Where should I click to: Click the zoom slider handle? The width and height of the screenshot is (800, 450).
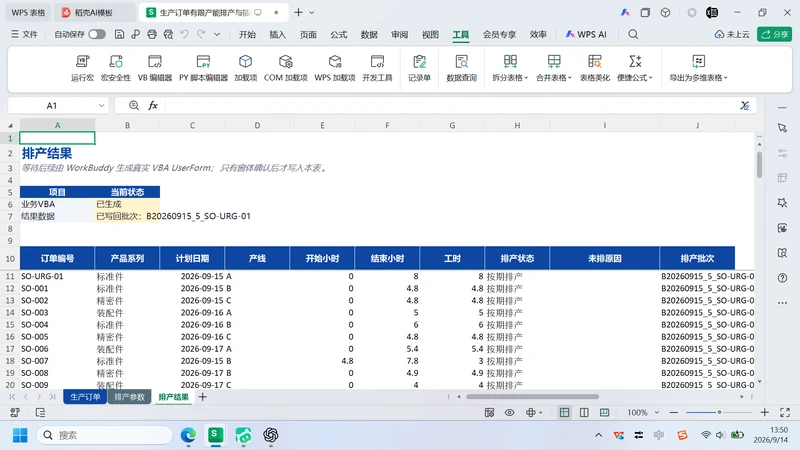[x=719, y=412]
